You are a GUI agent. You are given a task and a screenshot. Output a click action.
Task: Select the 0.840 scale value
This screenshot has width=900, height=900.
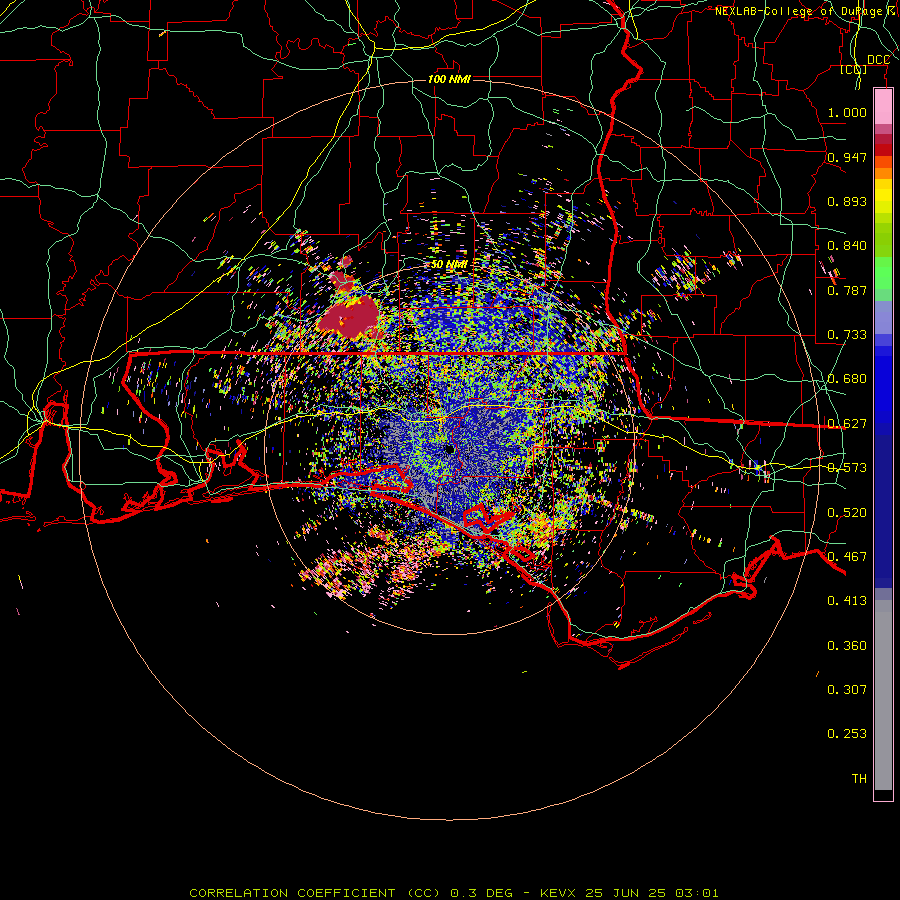[847, 246]
